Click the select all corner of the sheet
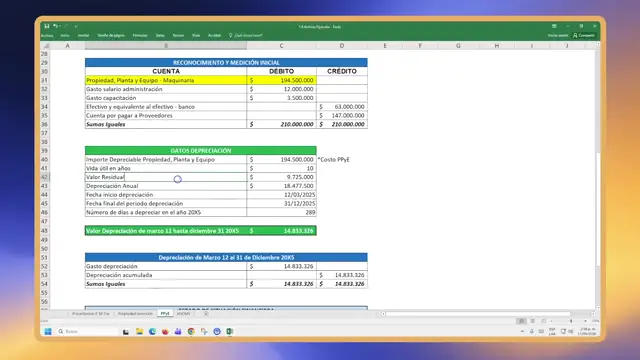Screen dimensions: 640x360 (x=45, y=46)
